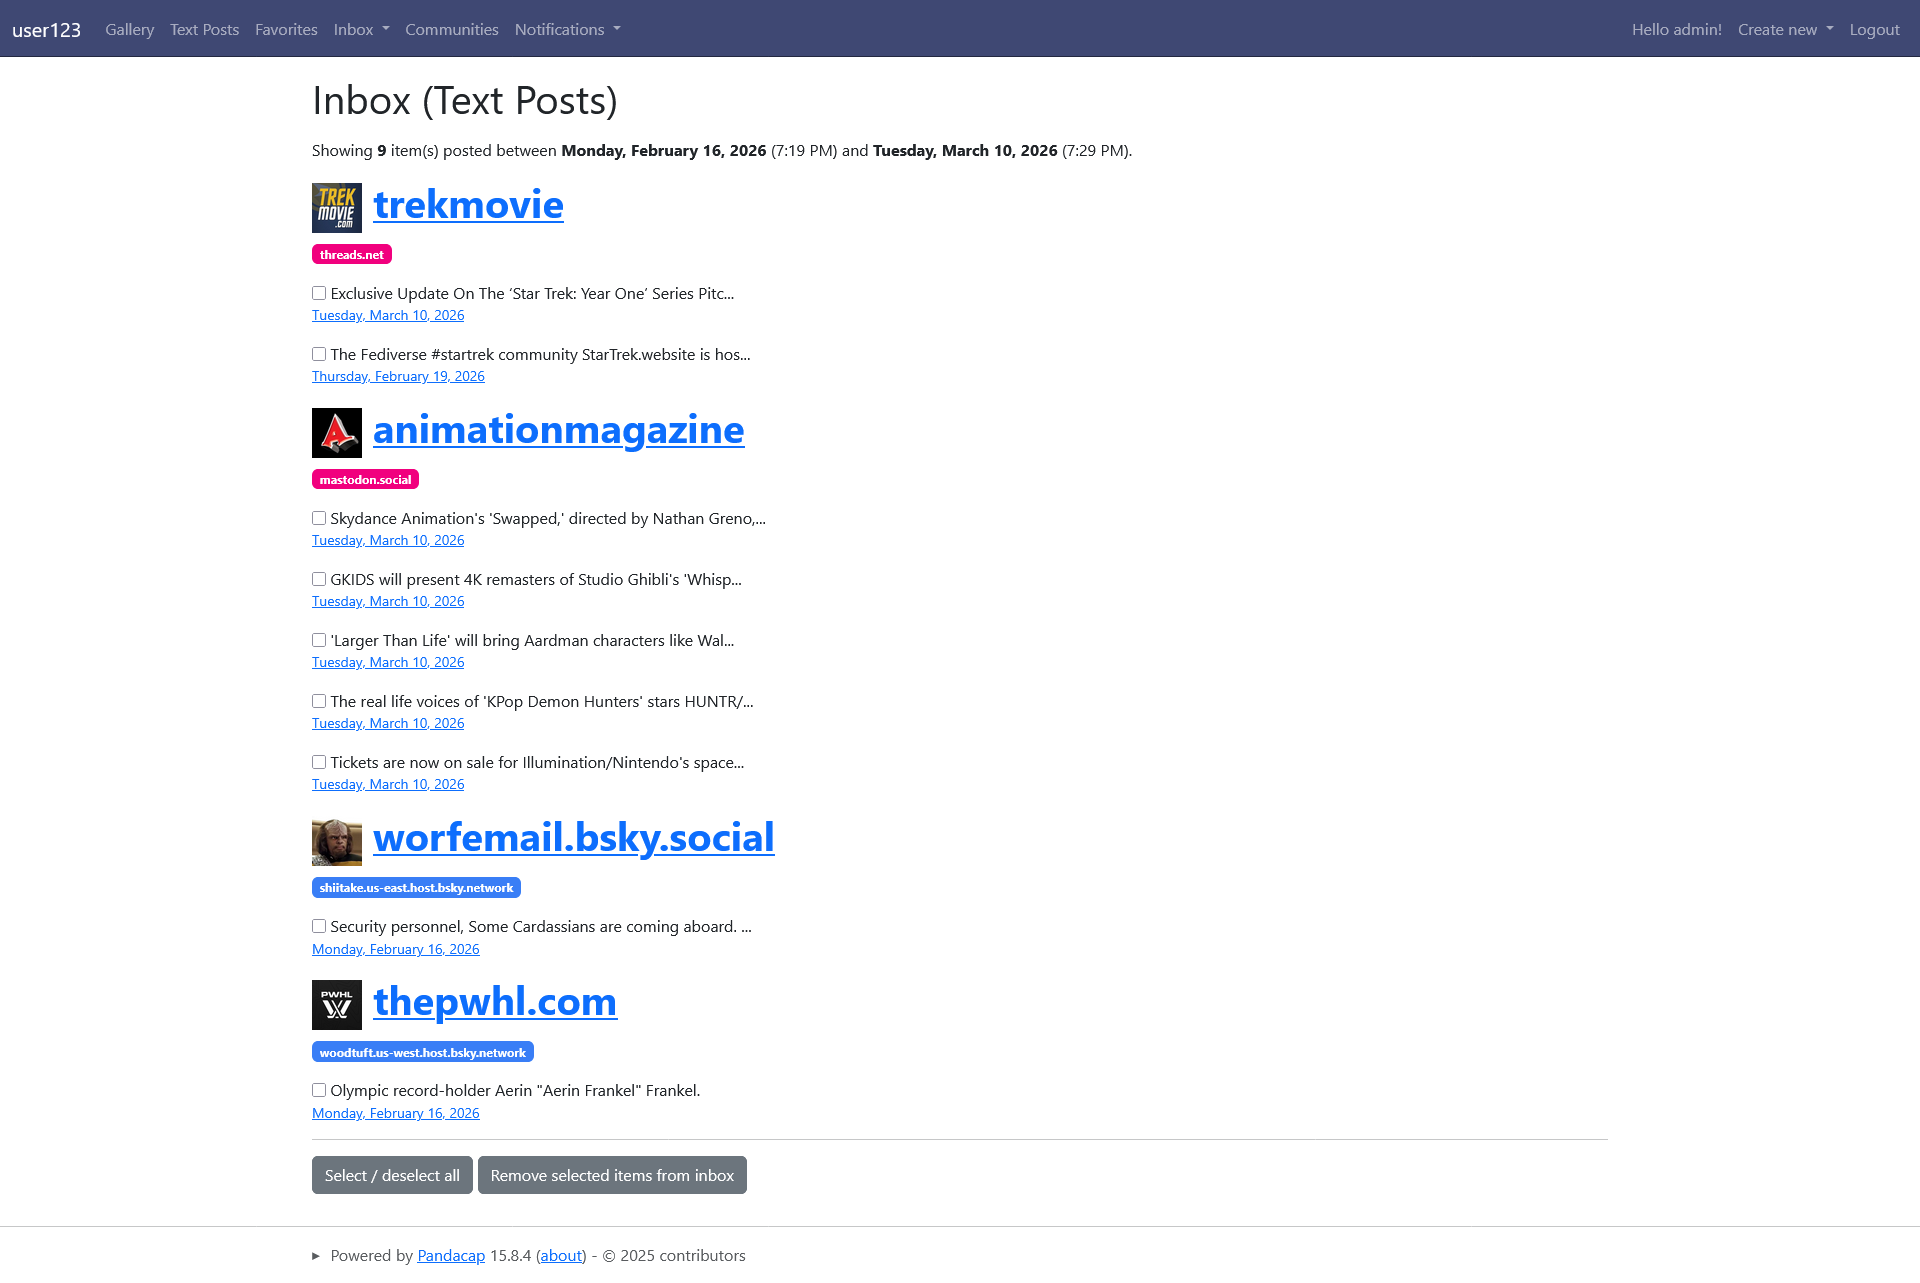
Task: Open the animationmagazine avatar icon
Action: [x=337, y=433]
